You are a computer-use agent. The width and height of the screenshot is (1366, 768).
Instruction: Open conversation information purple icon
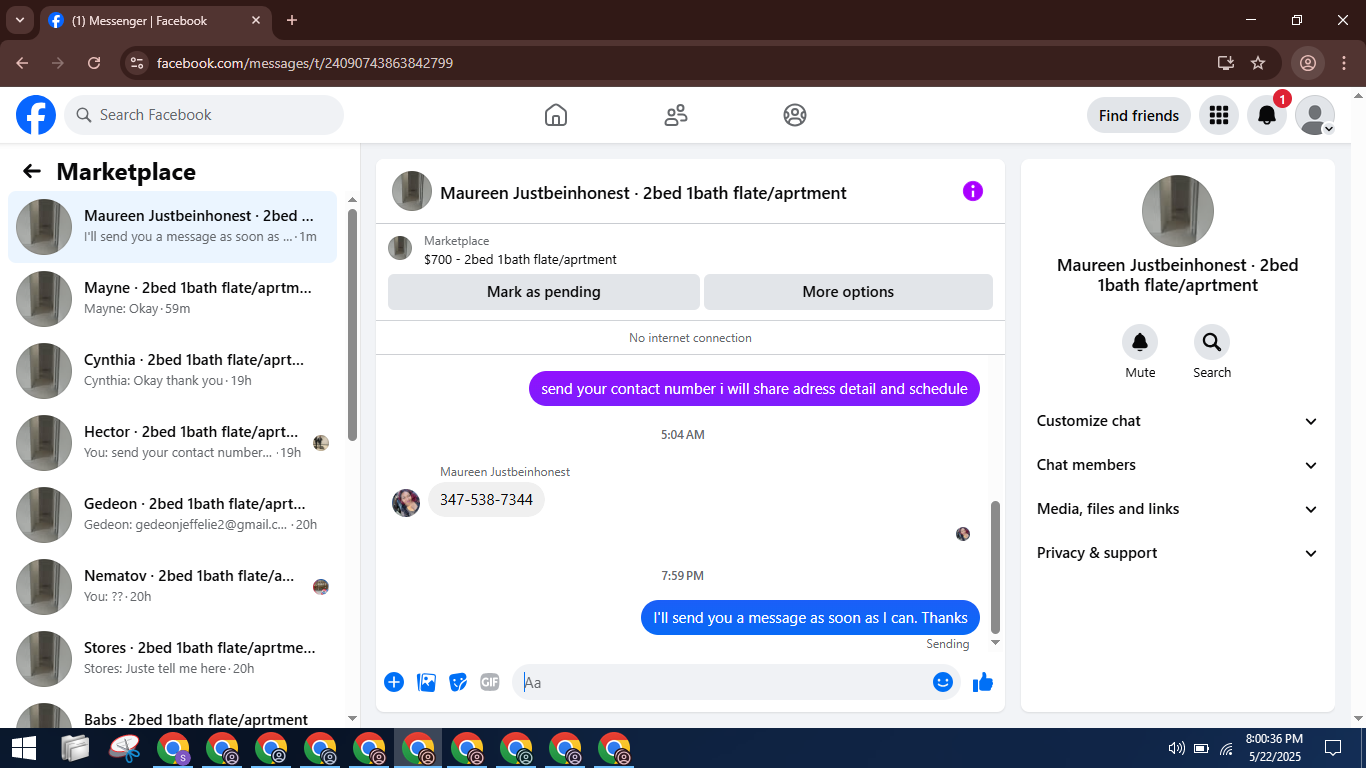pos(973,191)
